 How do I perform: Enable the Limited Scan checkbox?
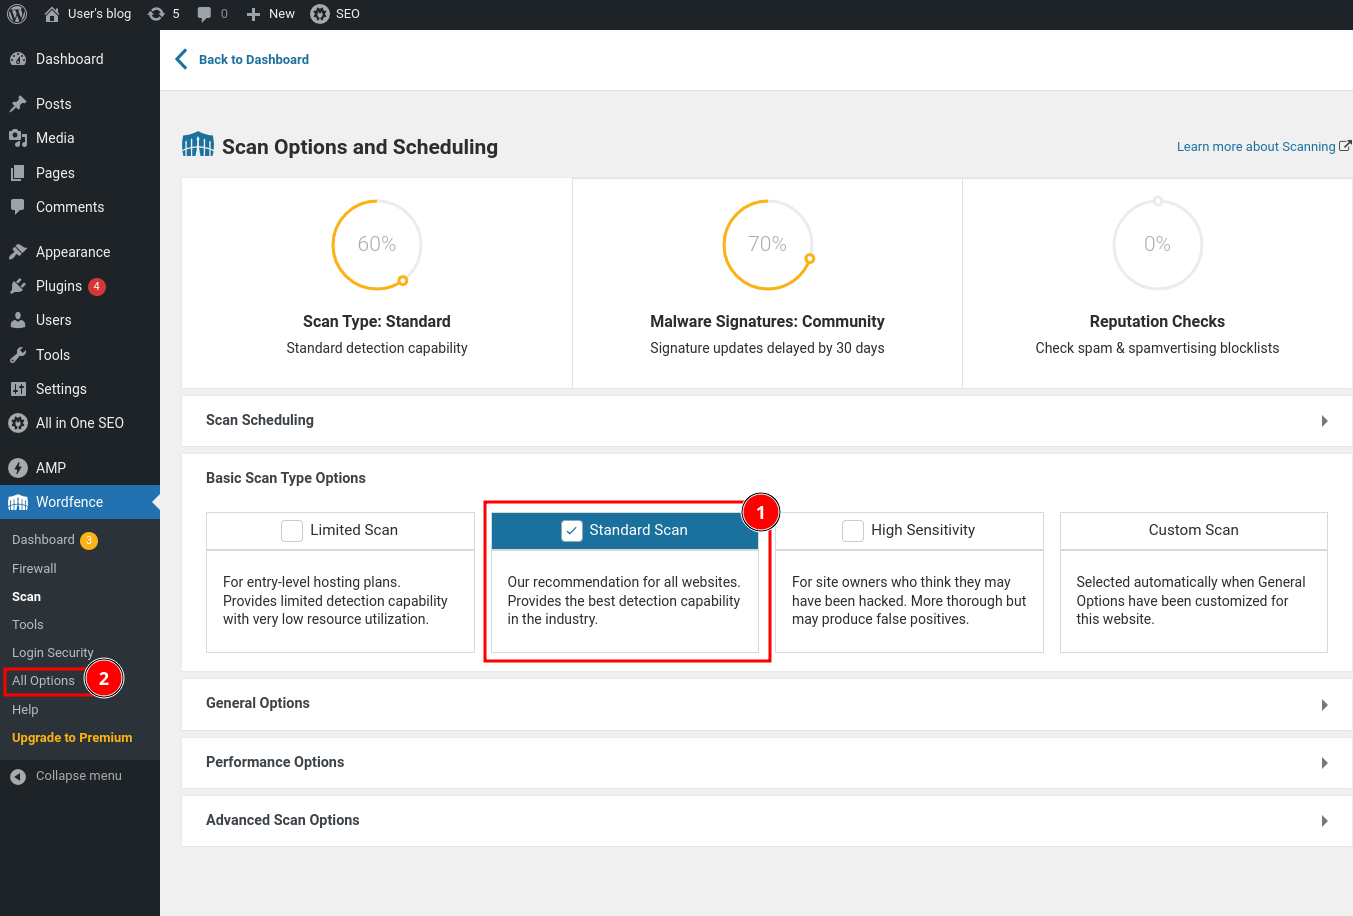click(292, 531)
